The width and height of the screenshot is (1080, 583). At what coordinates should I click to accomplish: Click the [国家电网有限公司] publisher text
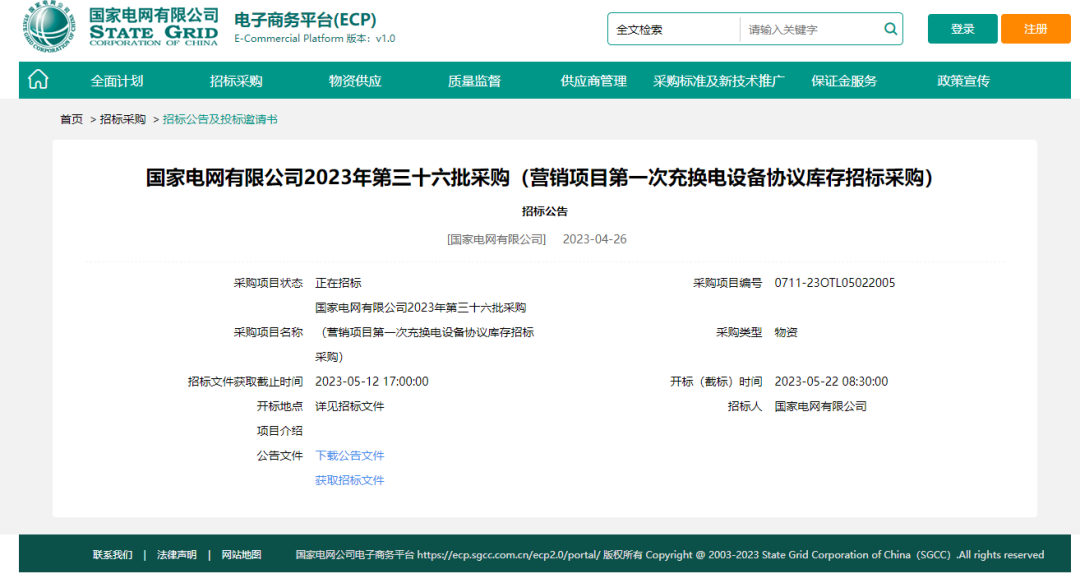tap(497, 239)
